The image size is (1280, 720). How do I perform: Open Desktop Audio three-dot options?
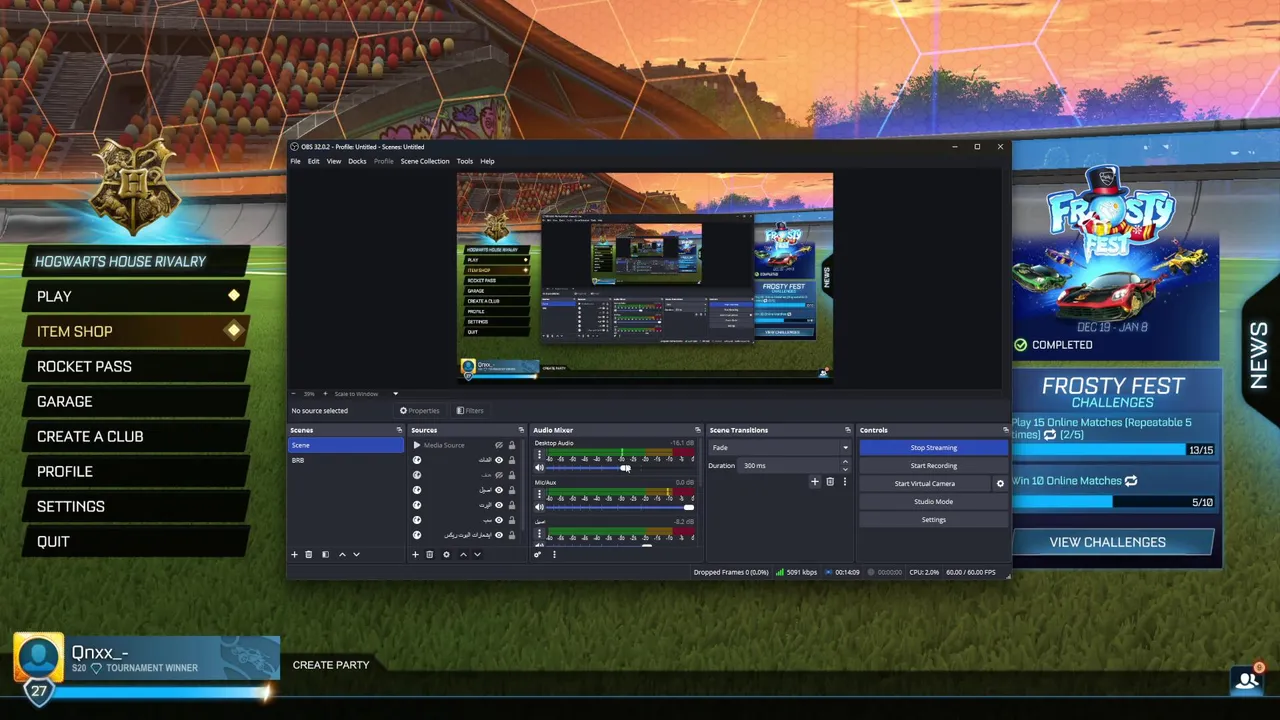click(x=539, y=455)
